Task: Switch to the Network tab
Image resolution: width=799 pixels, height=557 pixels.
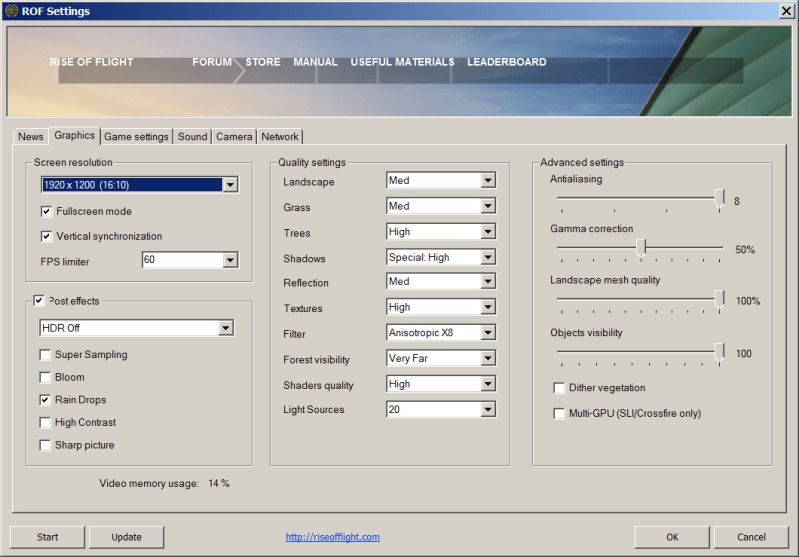Action: (x=280, y=137)
